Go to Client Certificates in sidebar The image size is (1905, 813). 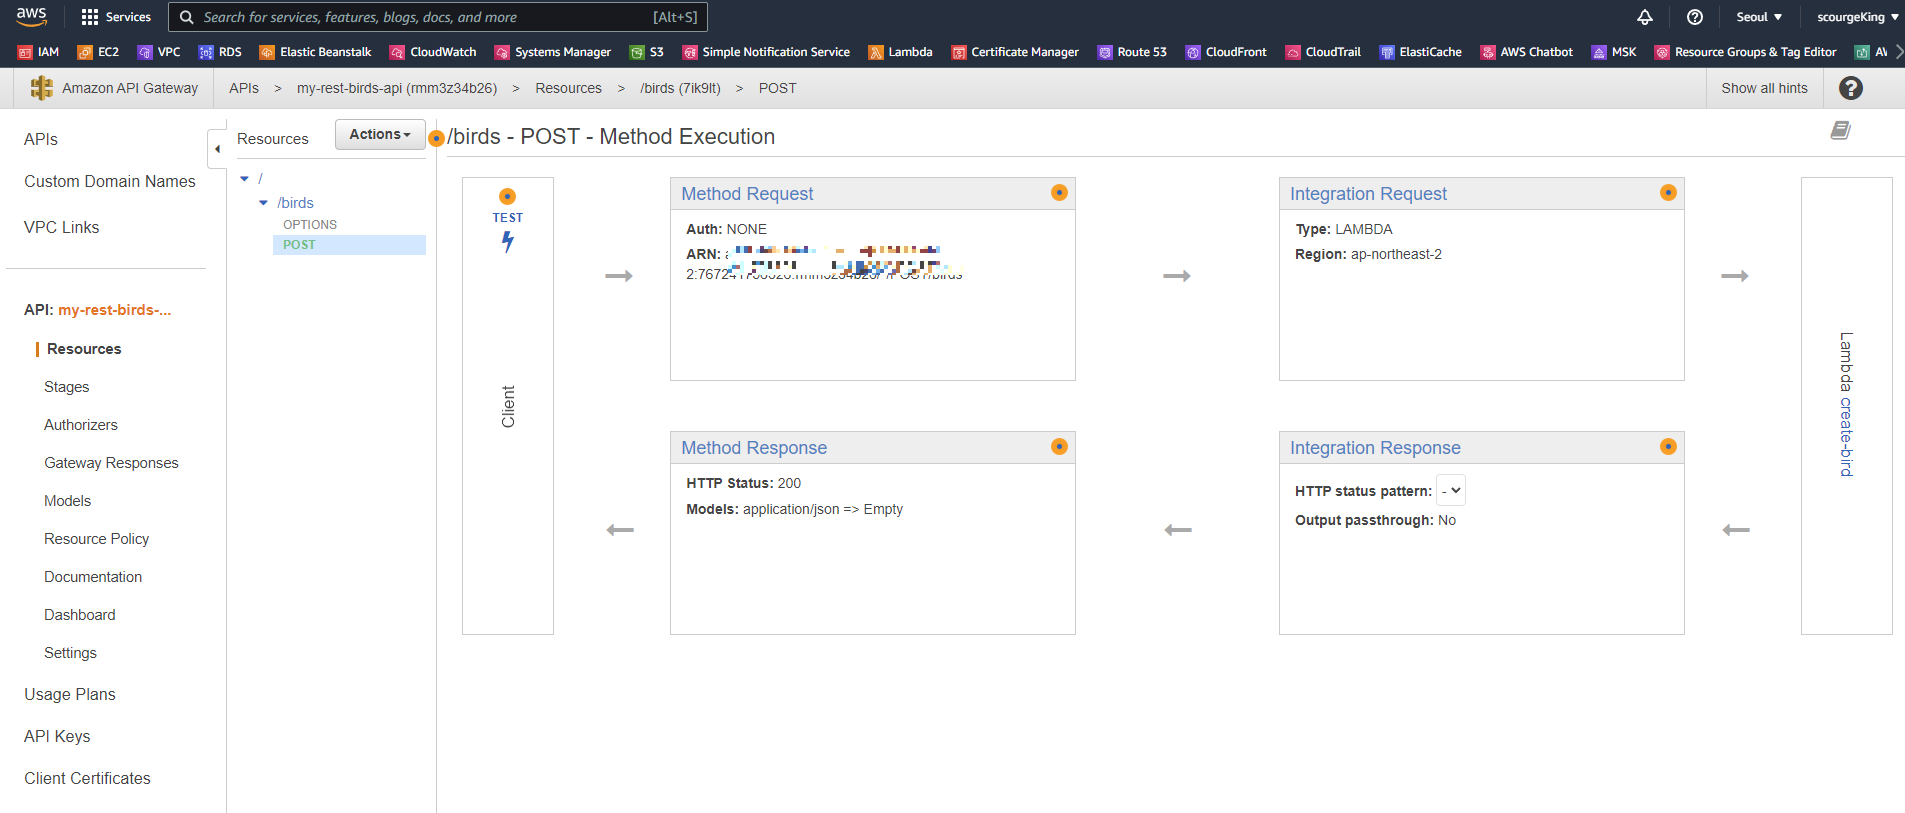point(87,778)
